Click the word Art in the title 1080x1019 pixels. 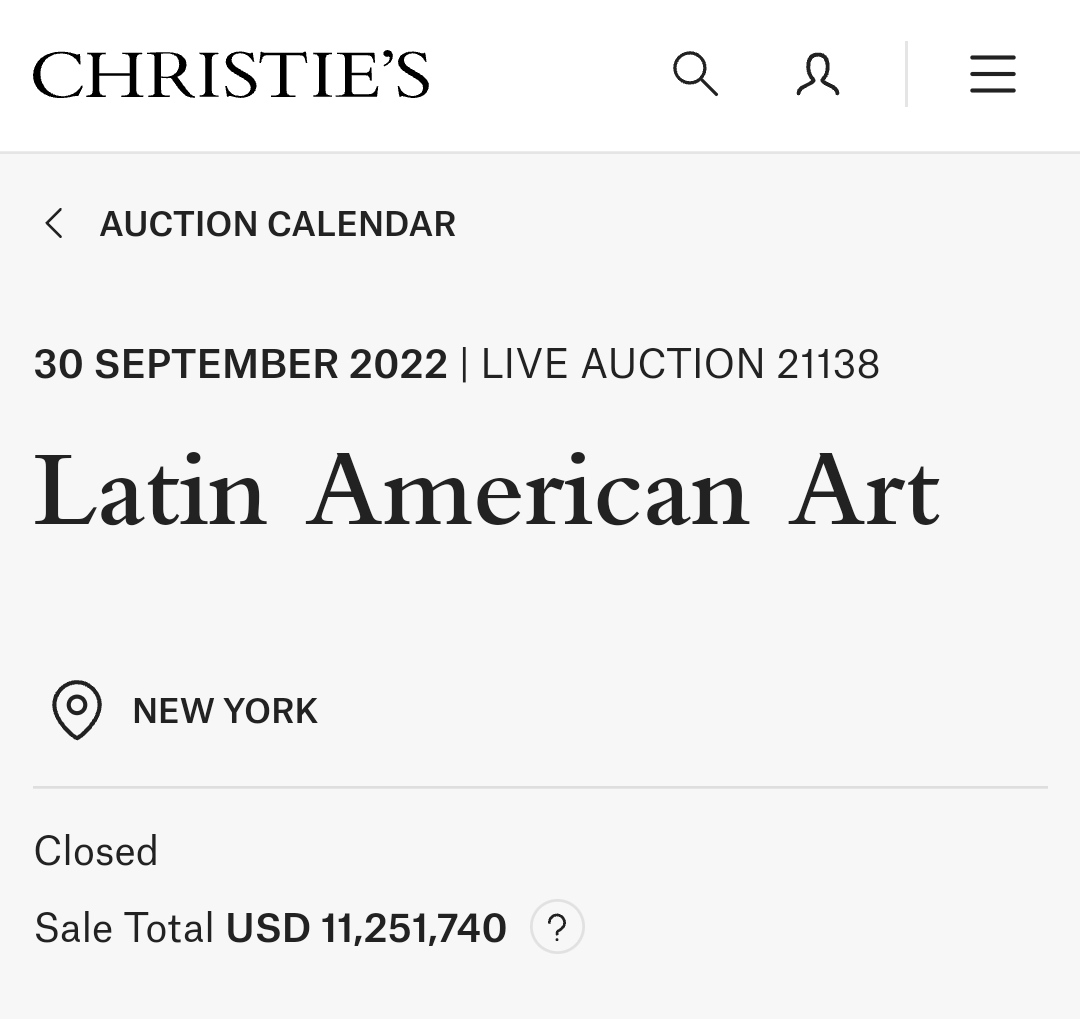[865, 490]
